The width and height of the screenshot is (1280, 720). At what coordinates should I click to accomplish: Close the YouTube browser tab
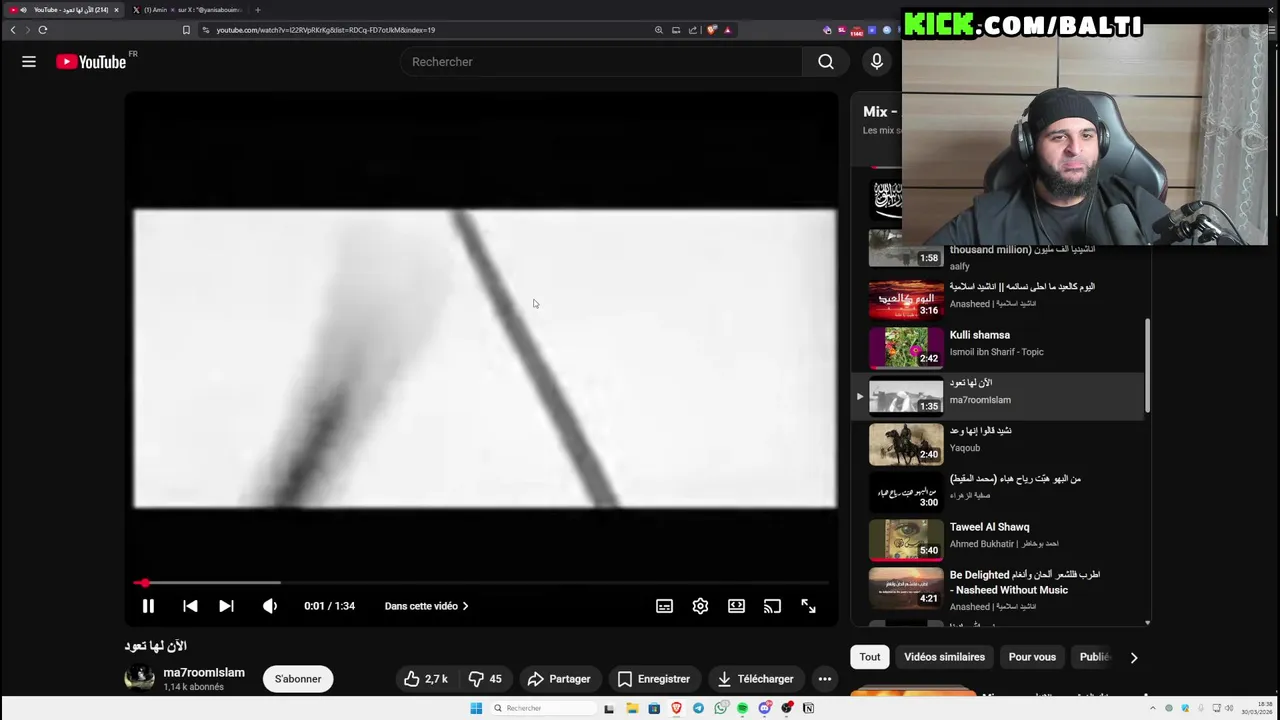116,10
